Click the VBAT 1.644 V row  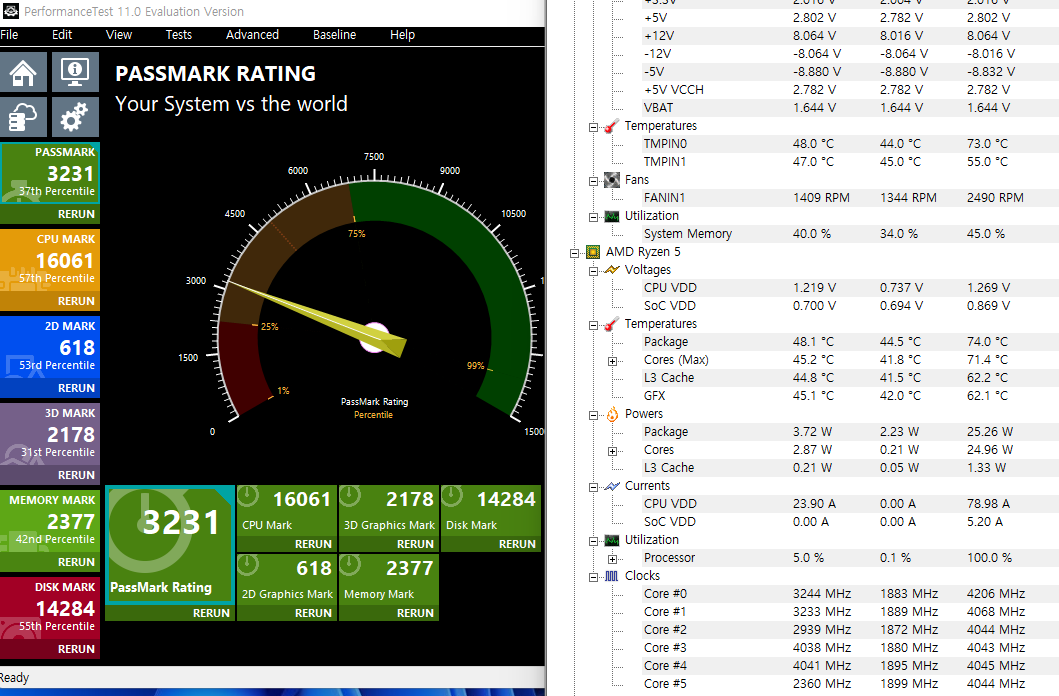(850, 108)
